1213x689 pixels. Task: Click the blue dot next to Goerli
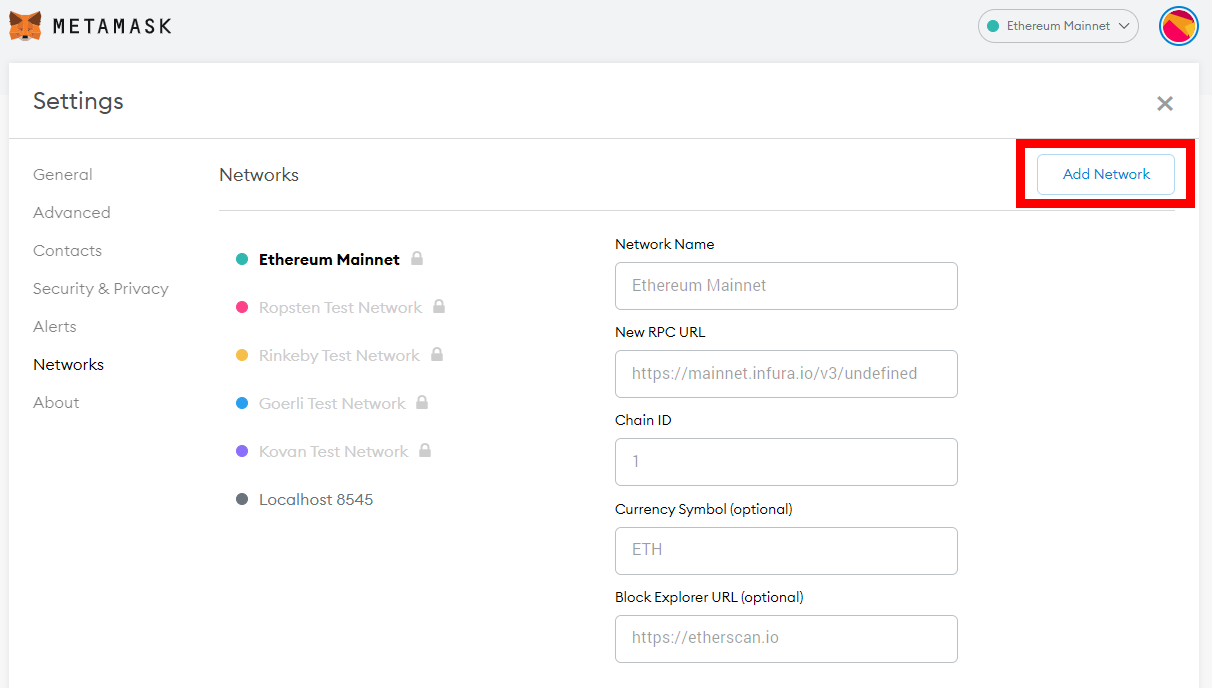click(x=242, y=403)
